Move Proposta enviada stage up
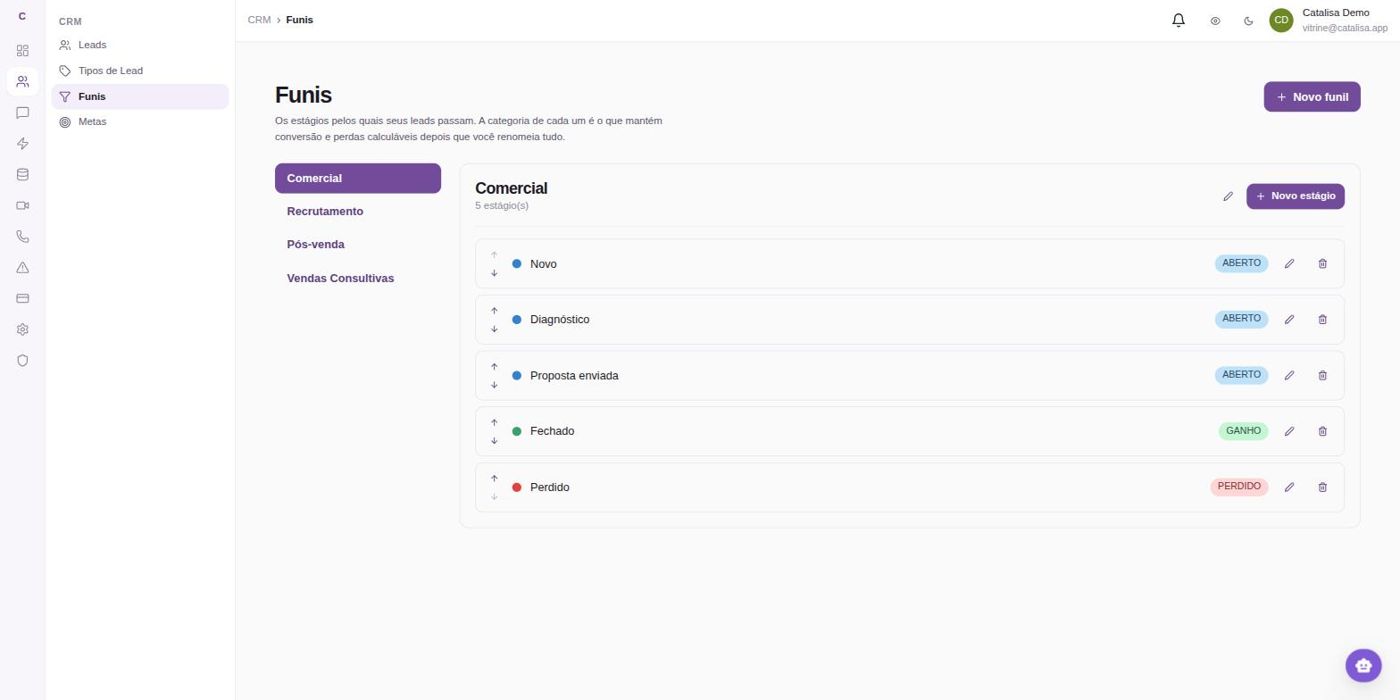The image size is (1400, 700). tap(494, 367)
